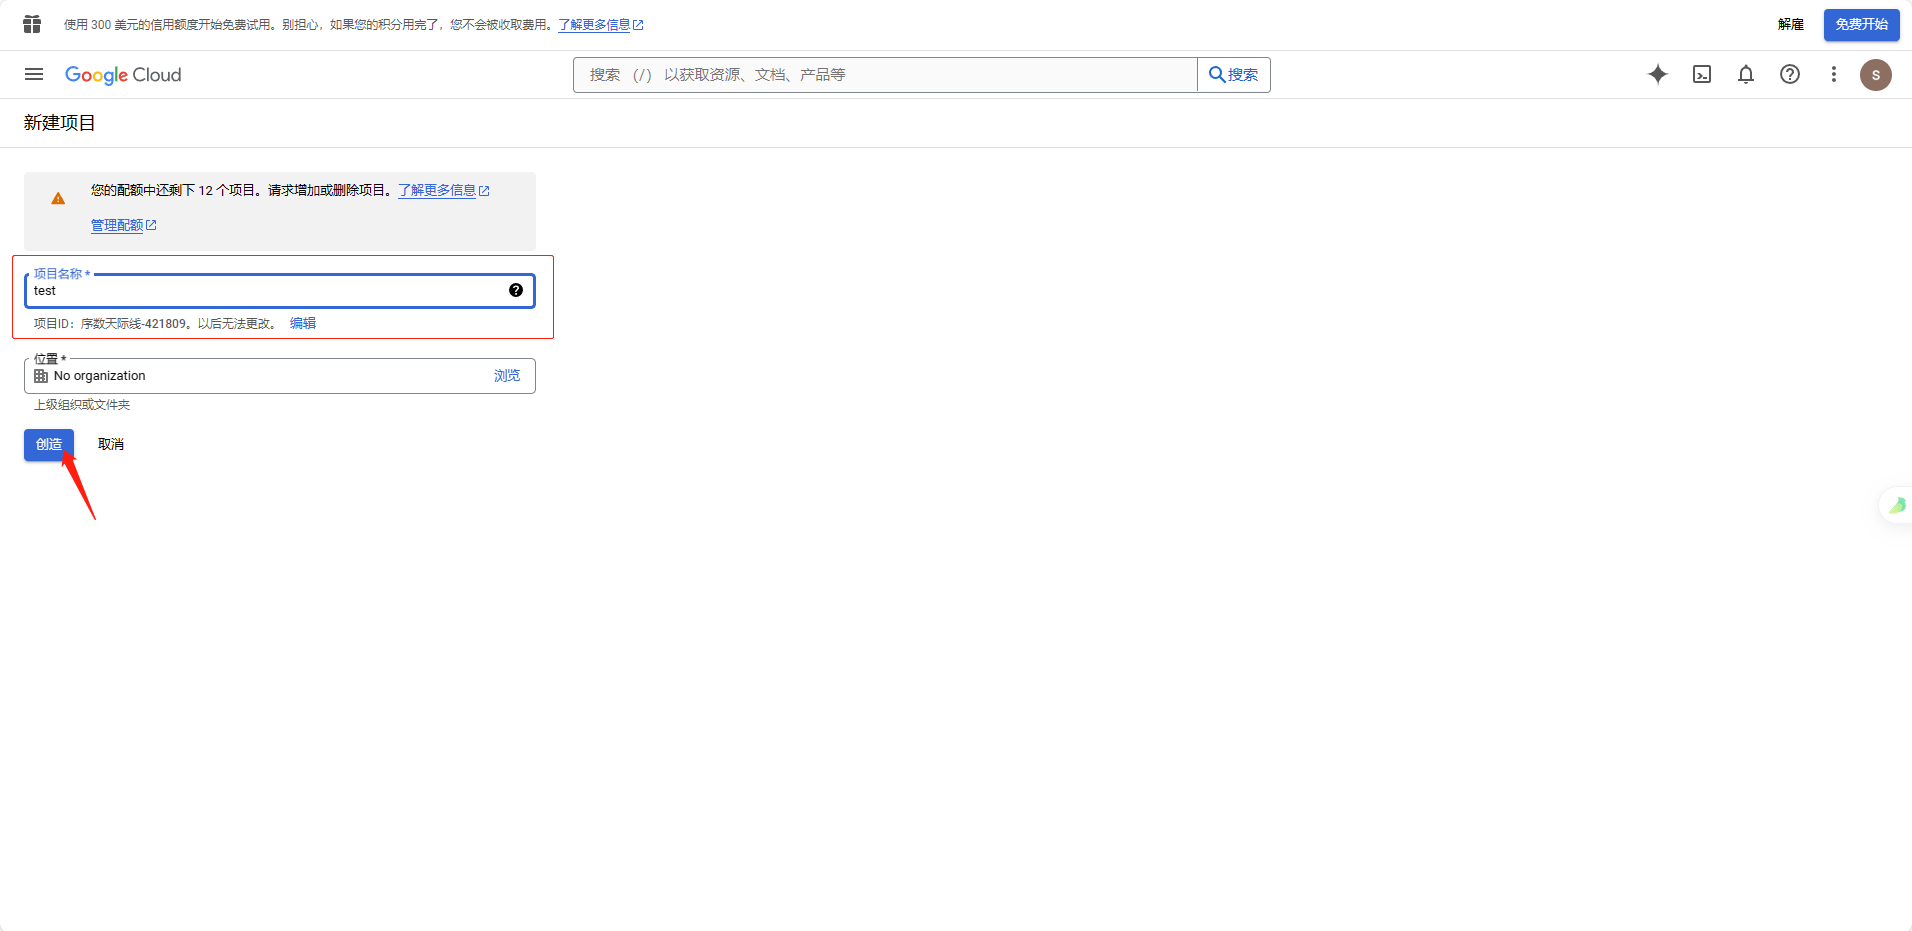
Task: Click the quota remaining 12 projects message
Action: pyautogui.click(x=242, y=190)
